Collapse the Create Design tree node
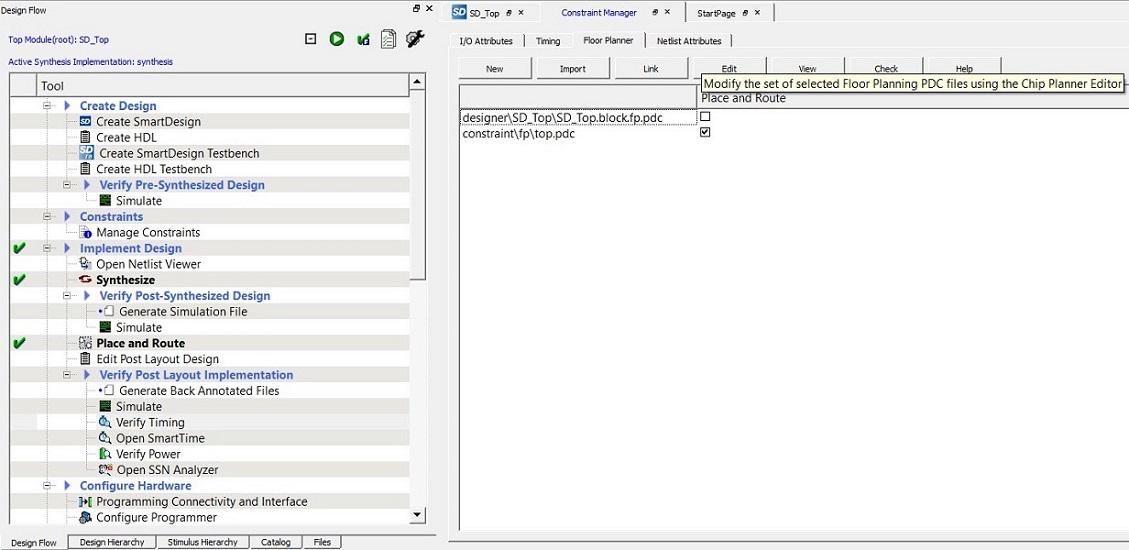The height and width of the screenshot is (550, 1129). point(48,105)
